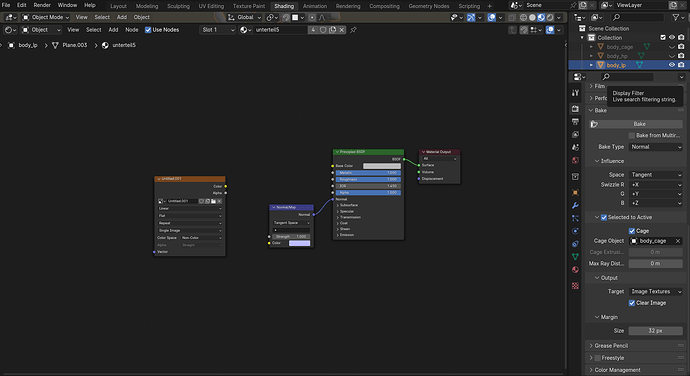Hide body_lp using its eye icon
The width and height of the screenshot is (690, 376).
point(672,65)
